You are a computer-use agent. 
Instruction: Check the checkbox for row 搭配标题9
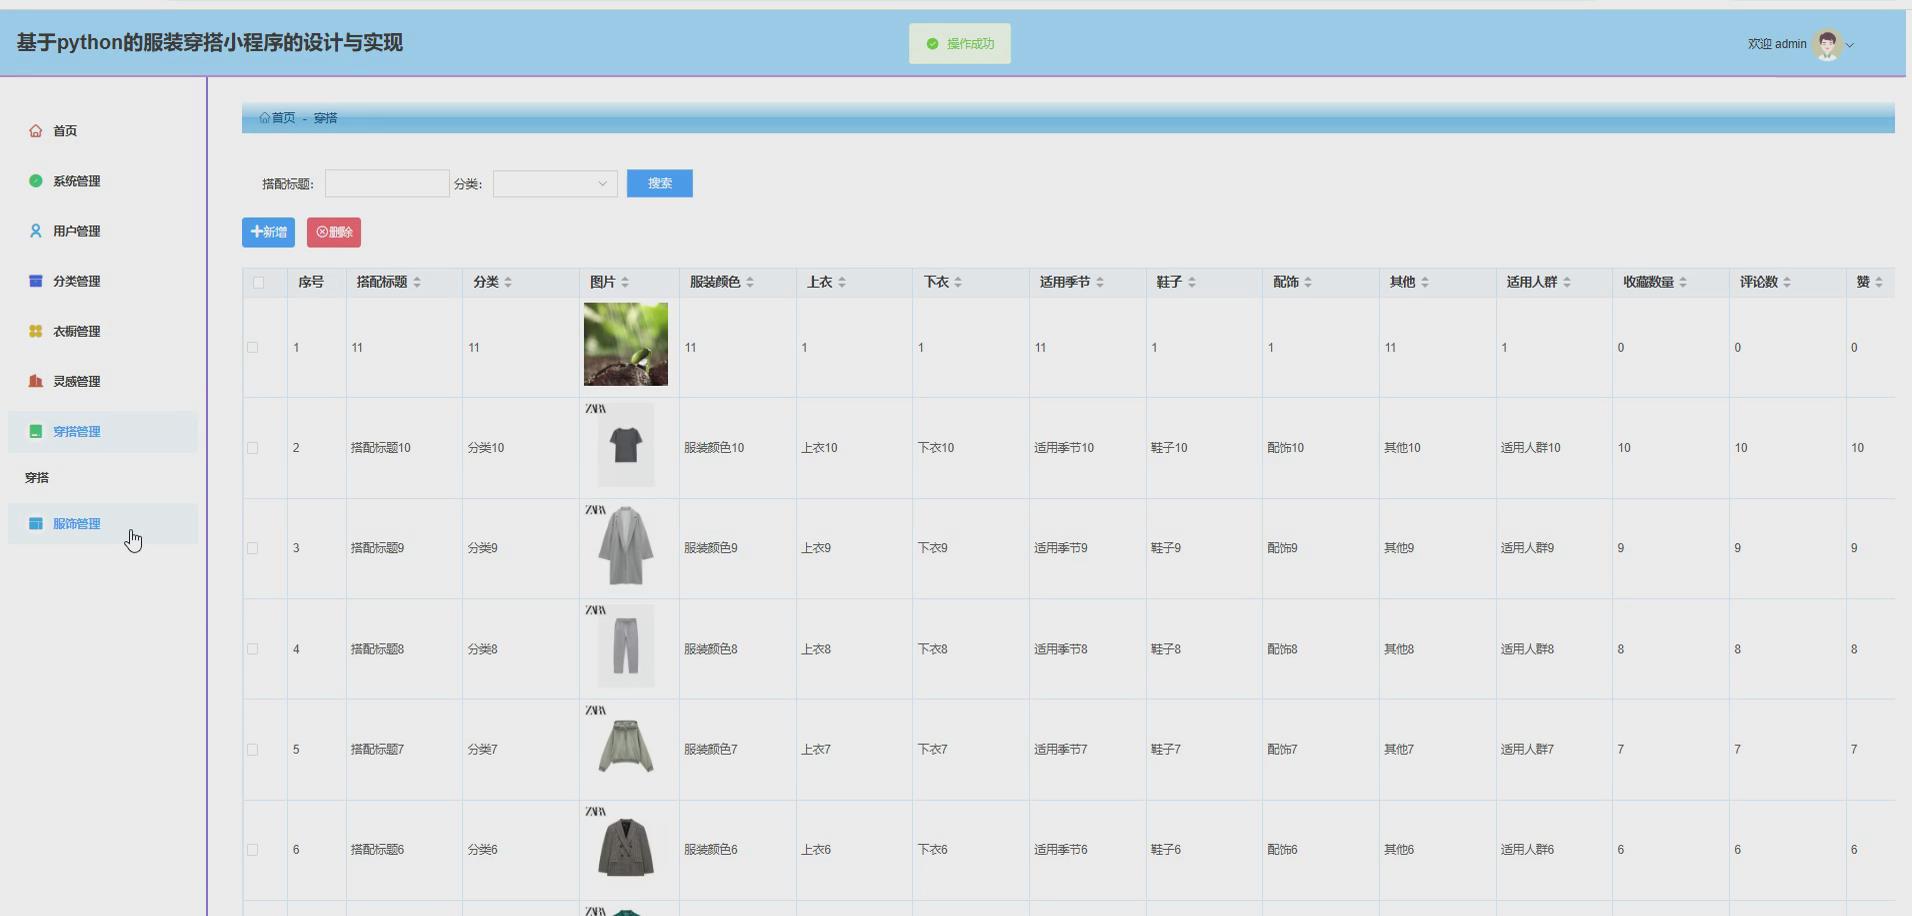pyautogui.click(x=252, y=548)
